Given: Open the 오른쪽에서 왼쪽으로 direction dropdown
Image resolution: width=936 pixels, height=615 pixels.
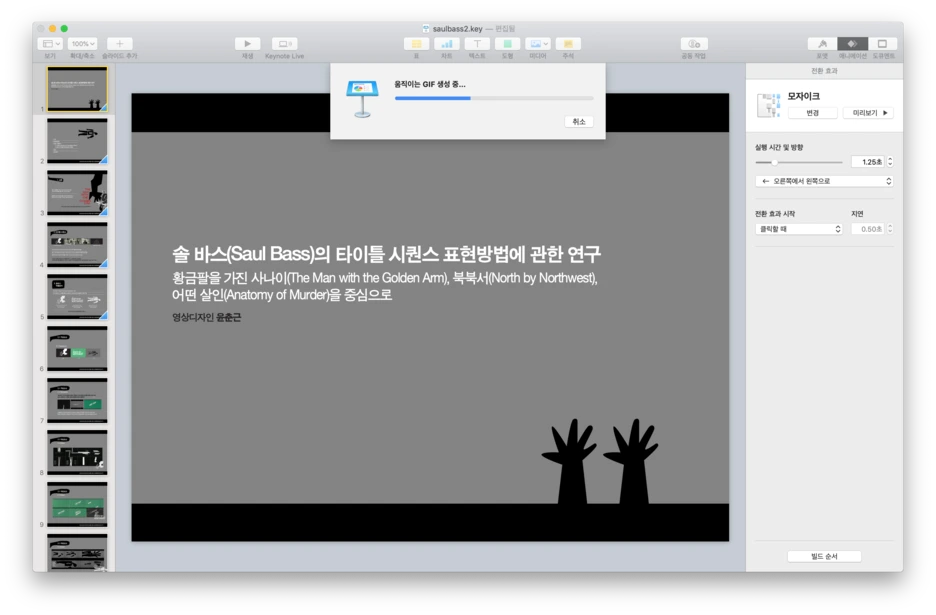Looking at the screenshot, I should [824, 180].
